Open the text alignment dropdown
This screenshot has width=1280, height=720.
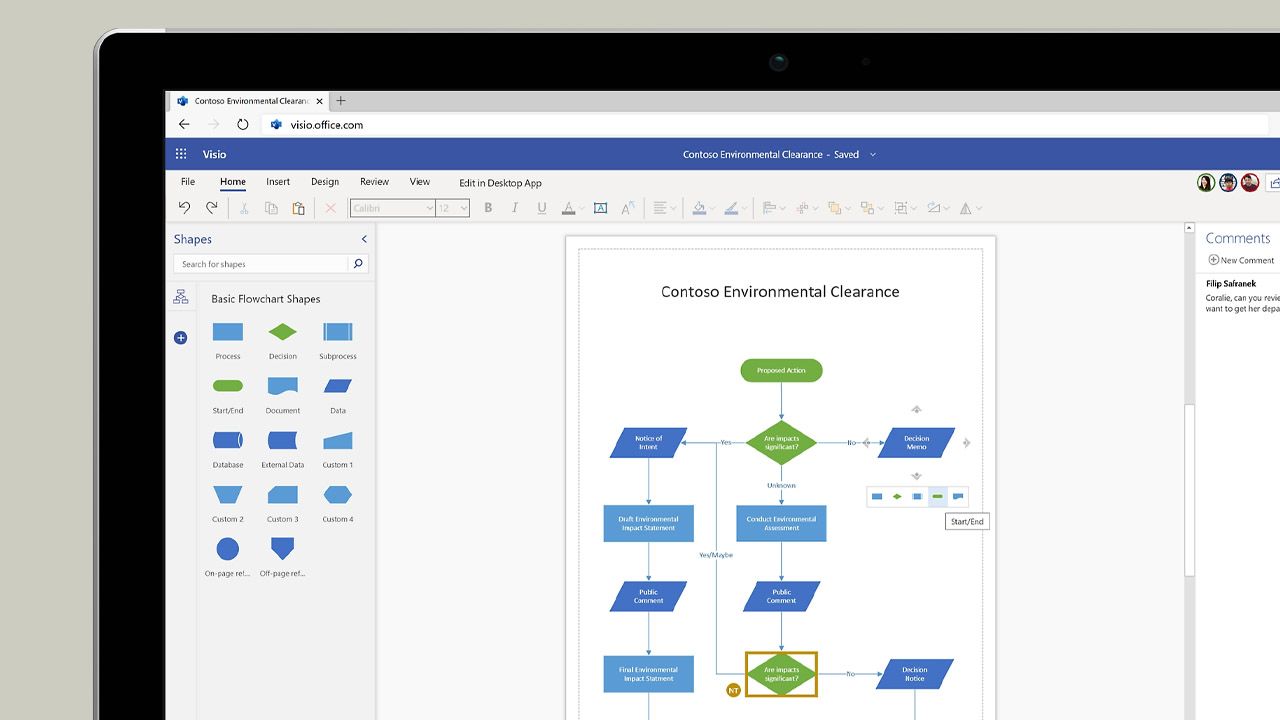click(665, 208)
